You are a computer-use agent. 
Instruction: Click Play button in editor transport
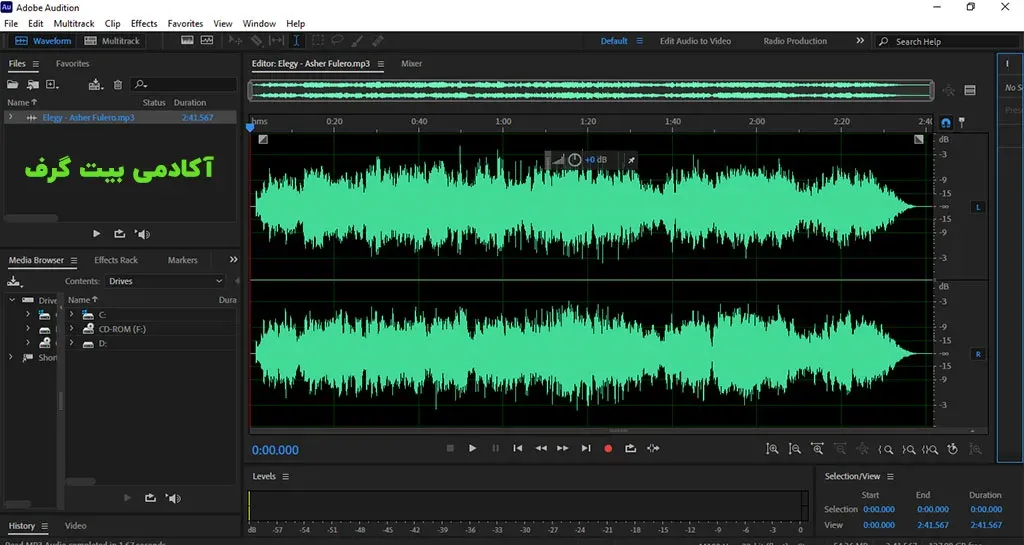pyautogui.click(x=472, y=448)
